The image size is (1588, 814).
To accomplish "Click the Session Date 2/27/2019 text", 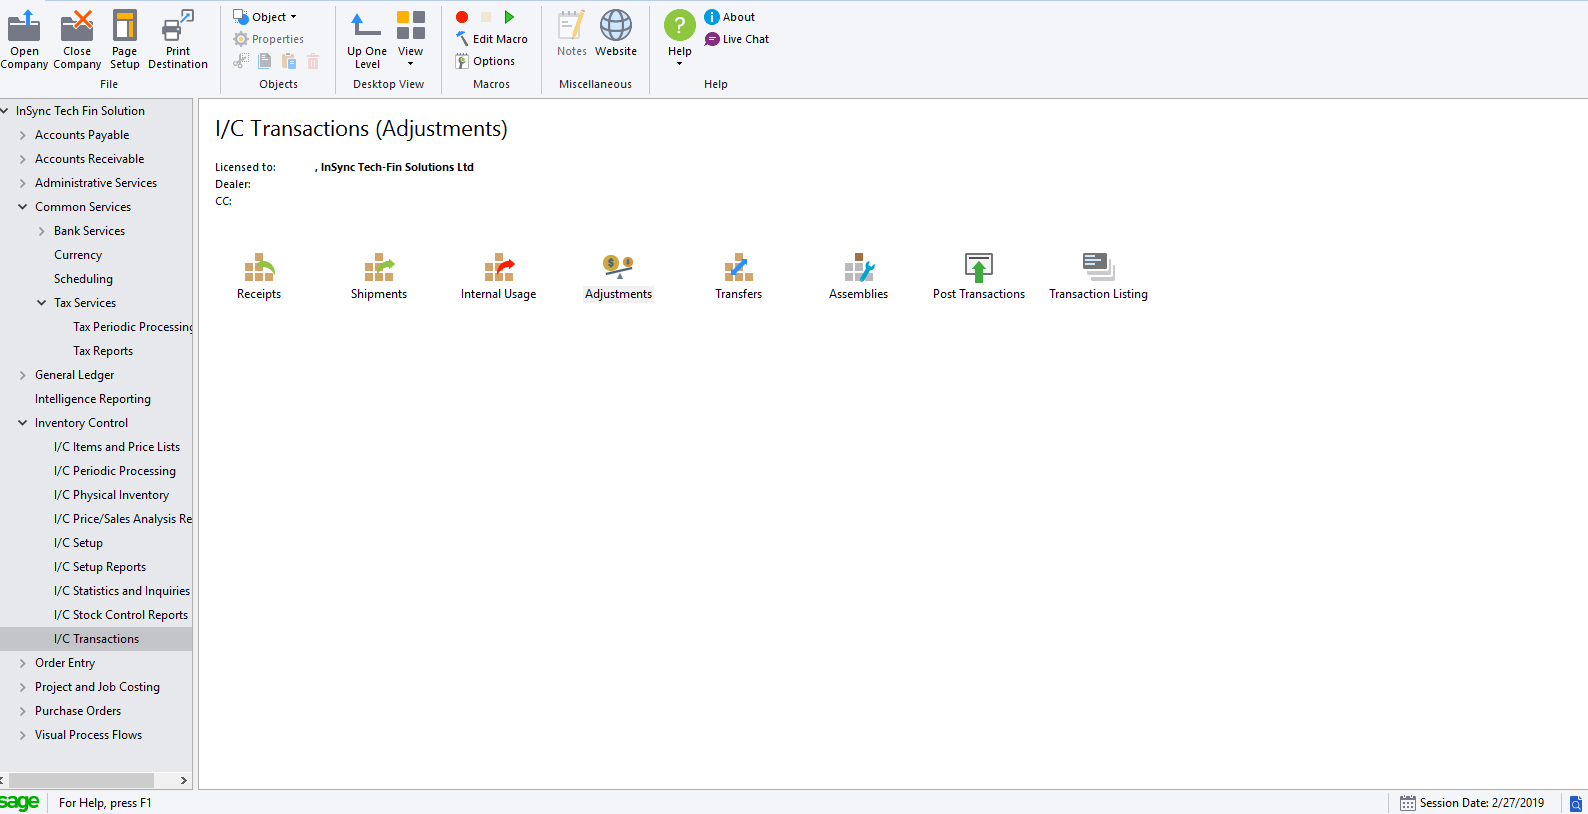I will click(x=1482, y=803).
